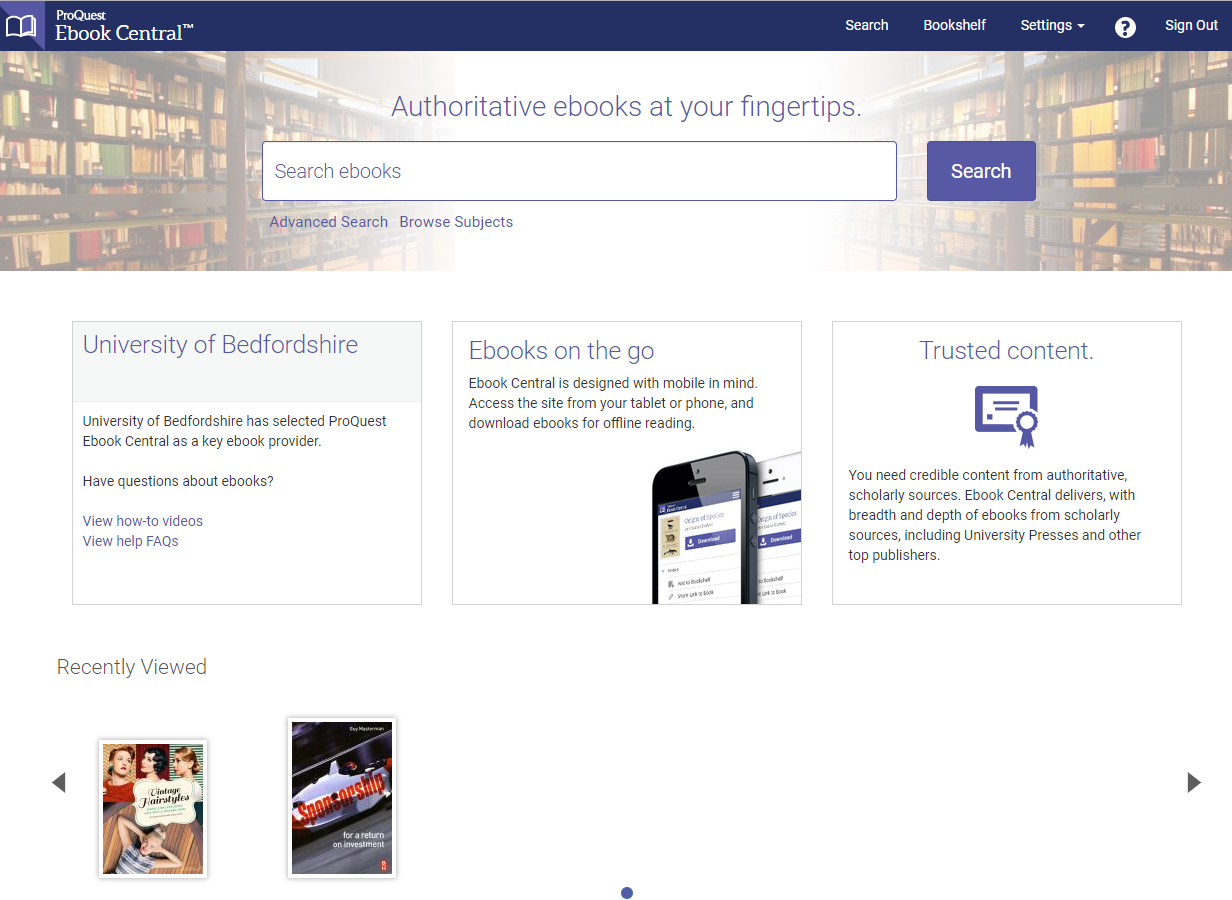Focus the Search ebooks input field
Viewport: 1232px width, 900px height.
pyautogui.click(x=579, y=171)
